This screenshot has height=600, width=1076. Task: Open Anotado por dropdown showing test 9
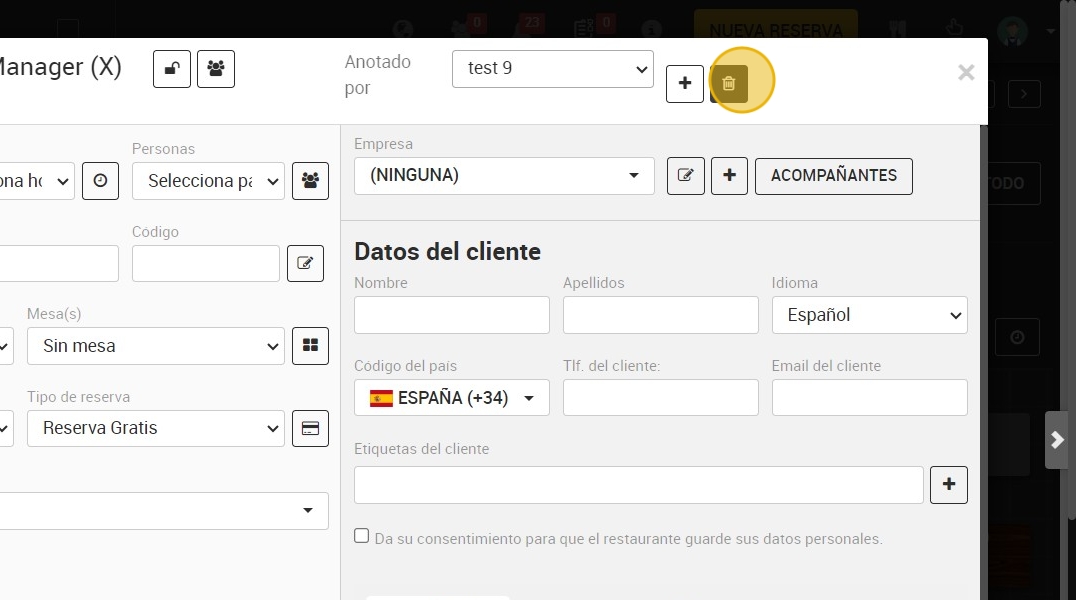[x=552, y=69]
